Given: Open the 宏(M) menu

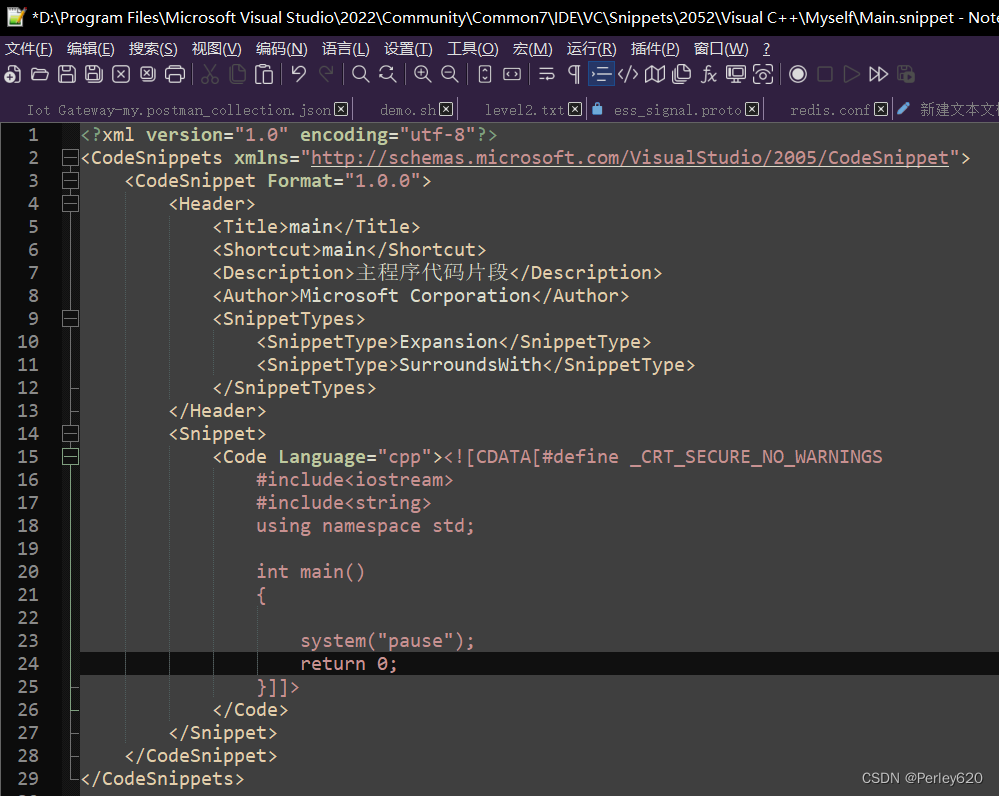Looking at the screenshot, I should [533, 48].
